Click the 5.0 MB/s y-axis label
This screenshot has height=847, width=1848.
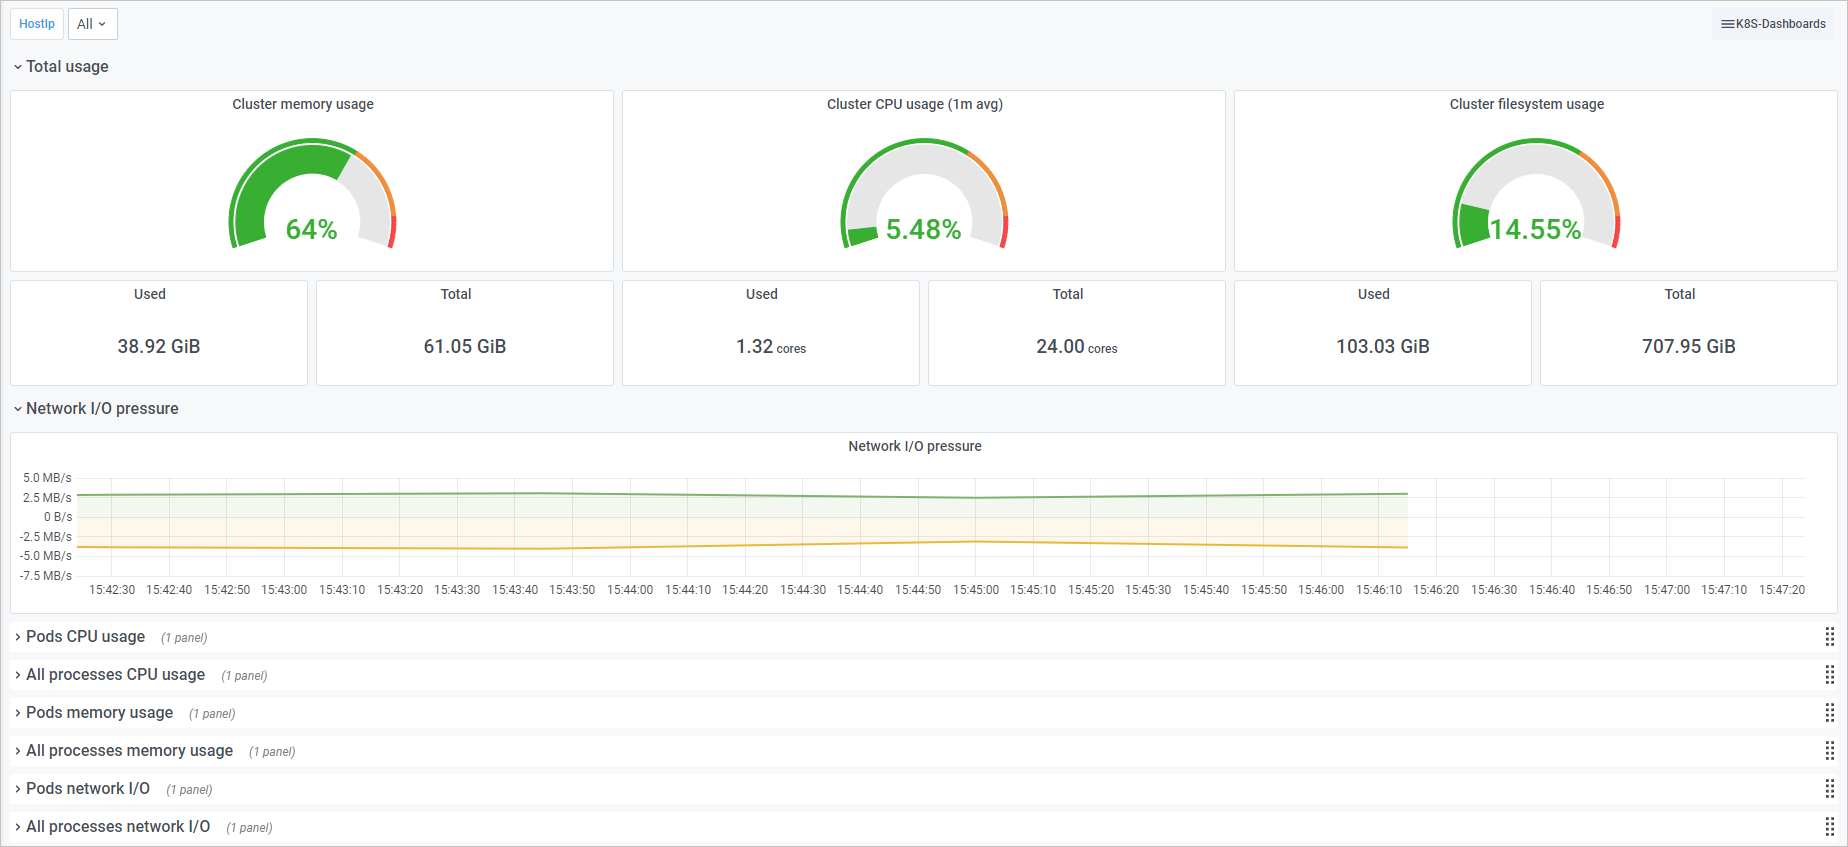pyautogui.click(x=47, y=478)
